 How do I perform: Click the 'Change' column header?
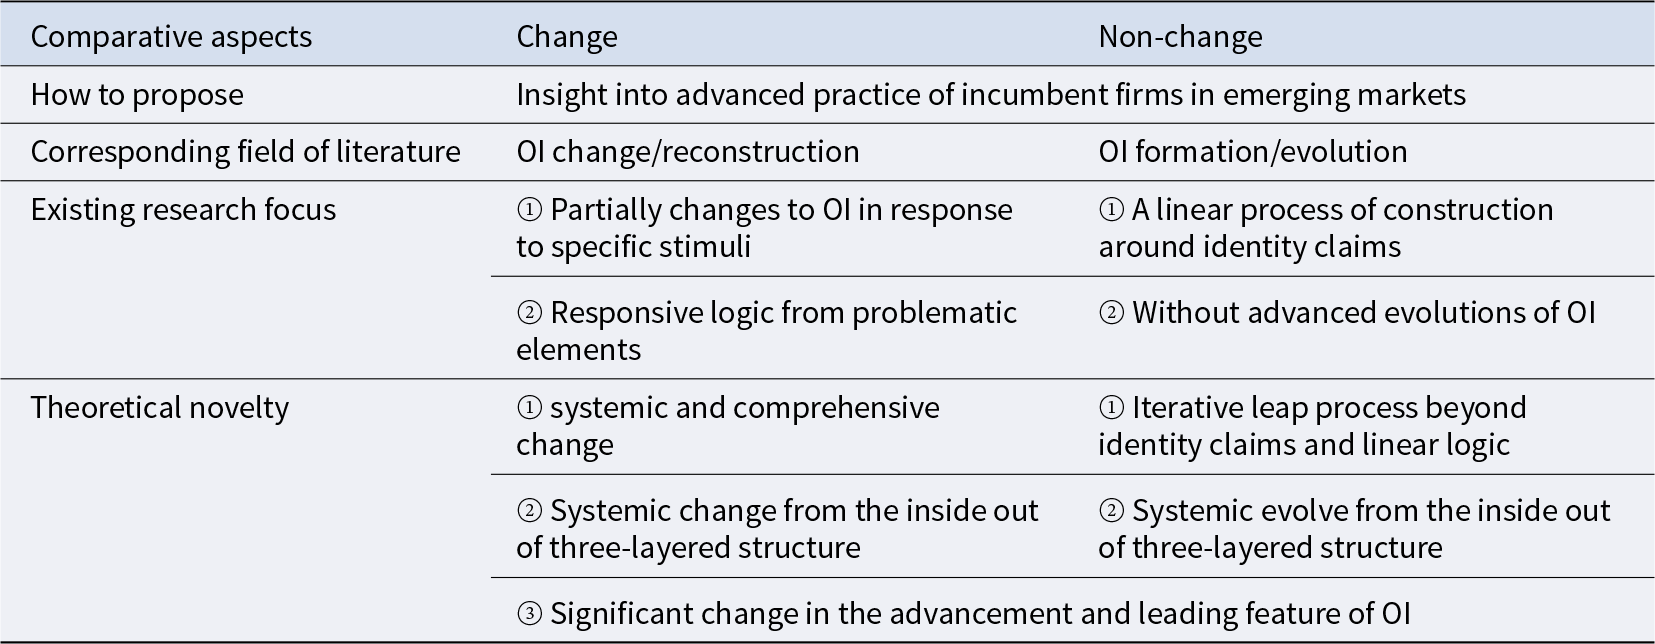(x=567, y=37)
